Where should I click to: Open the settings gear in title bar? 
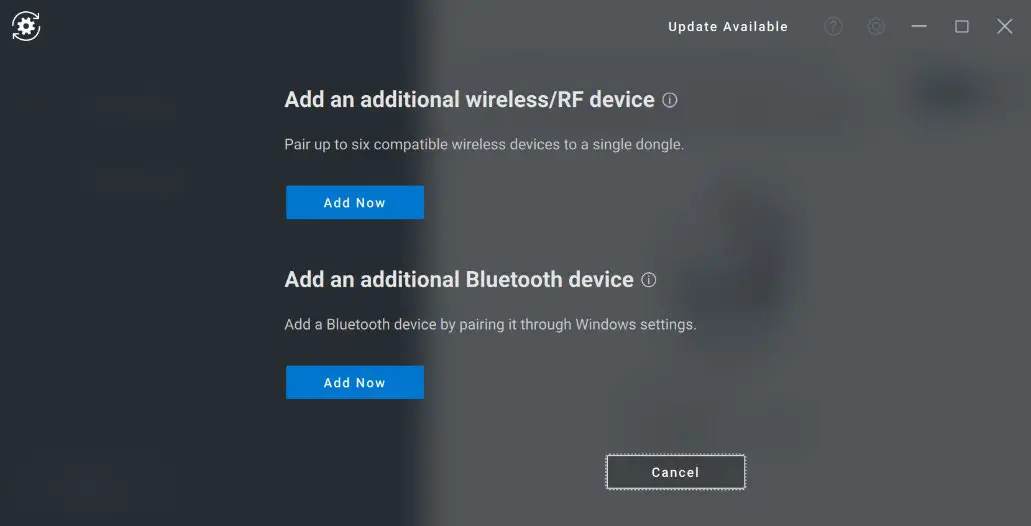(876, 27)
